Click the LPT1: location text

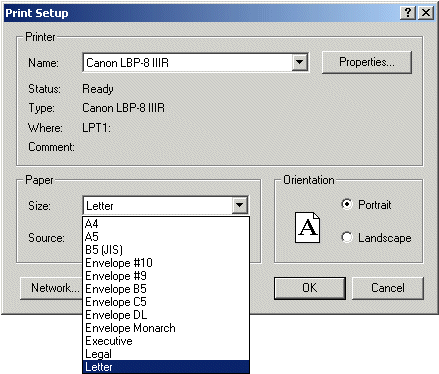point(96,128)
